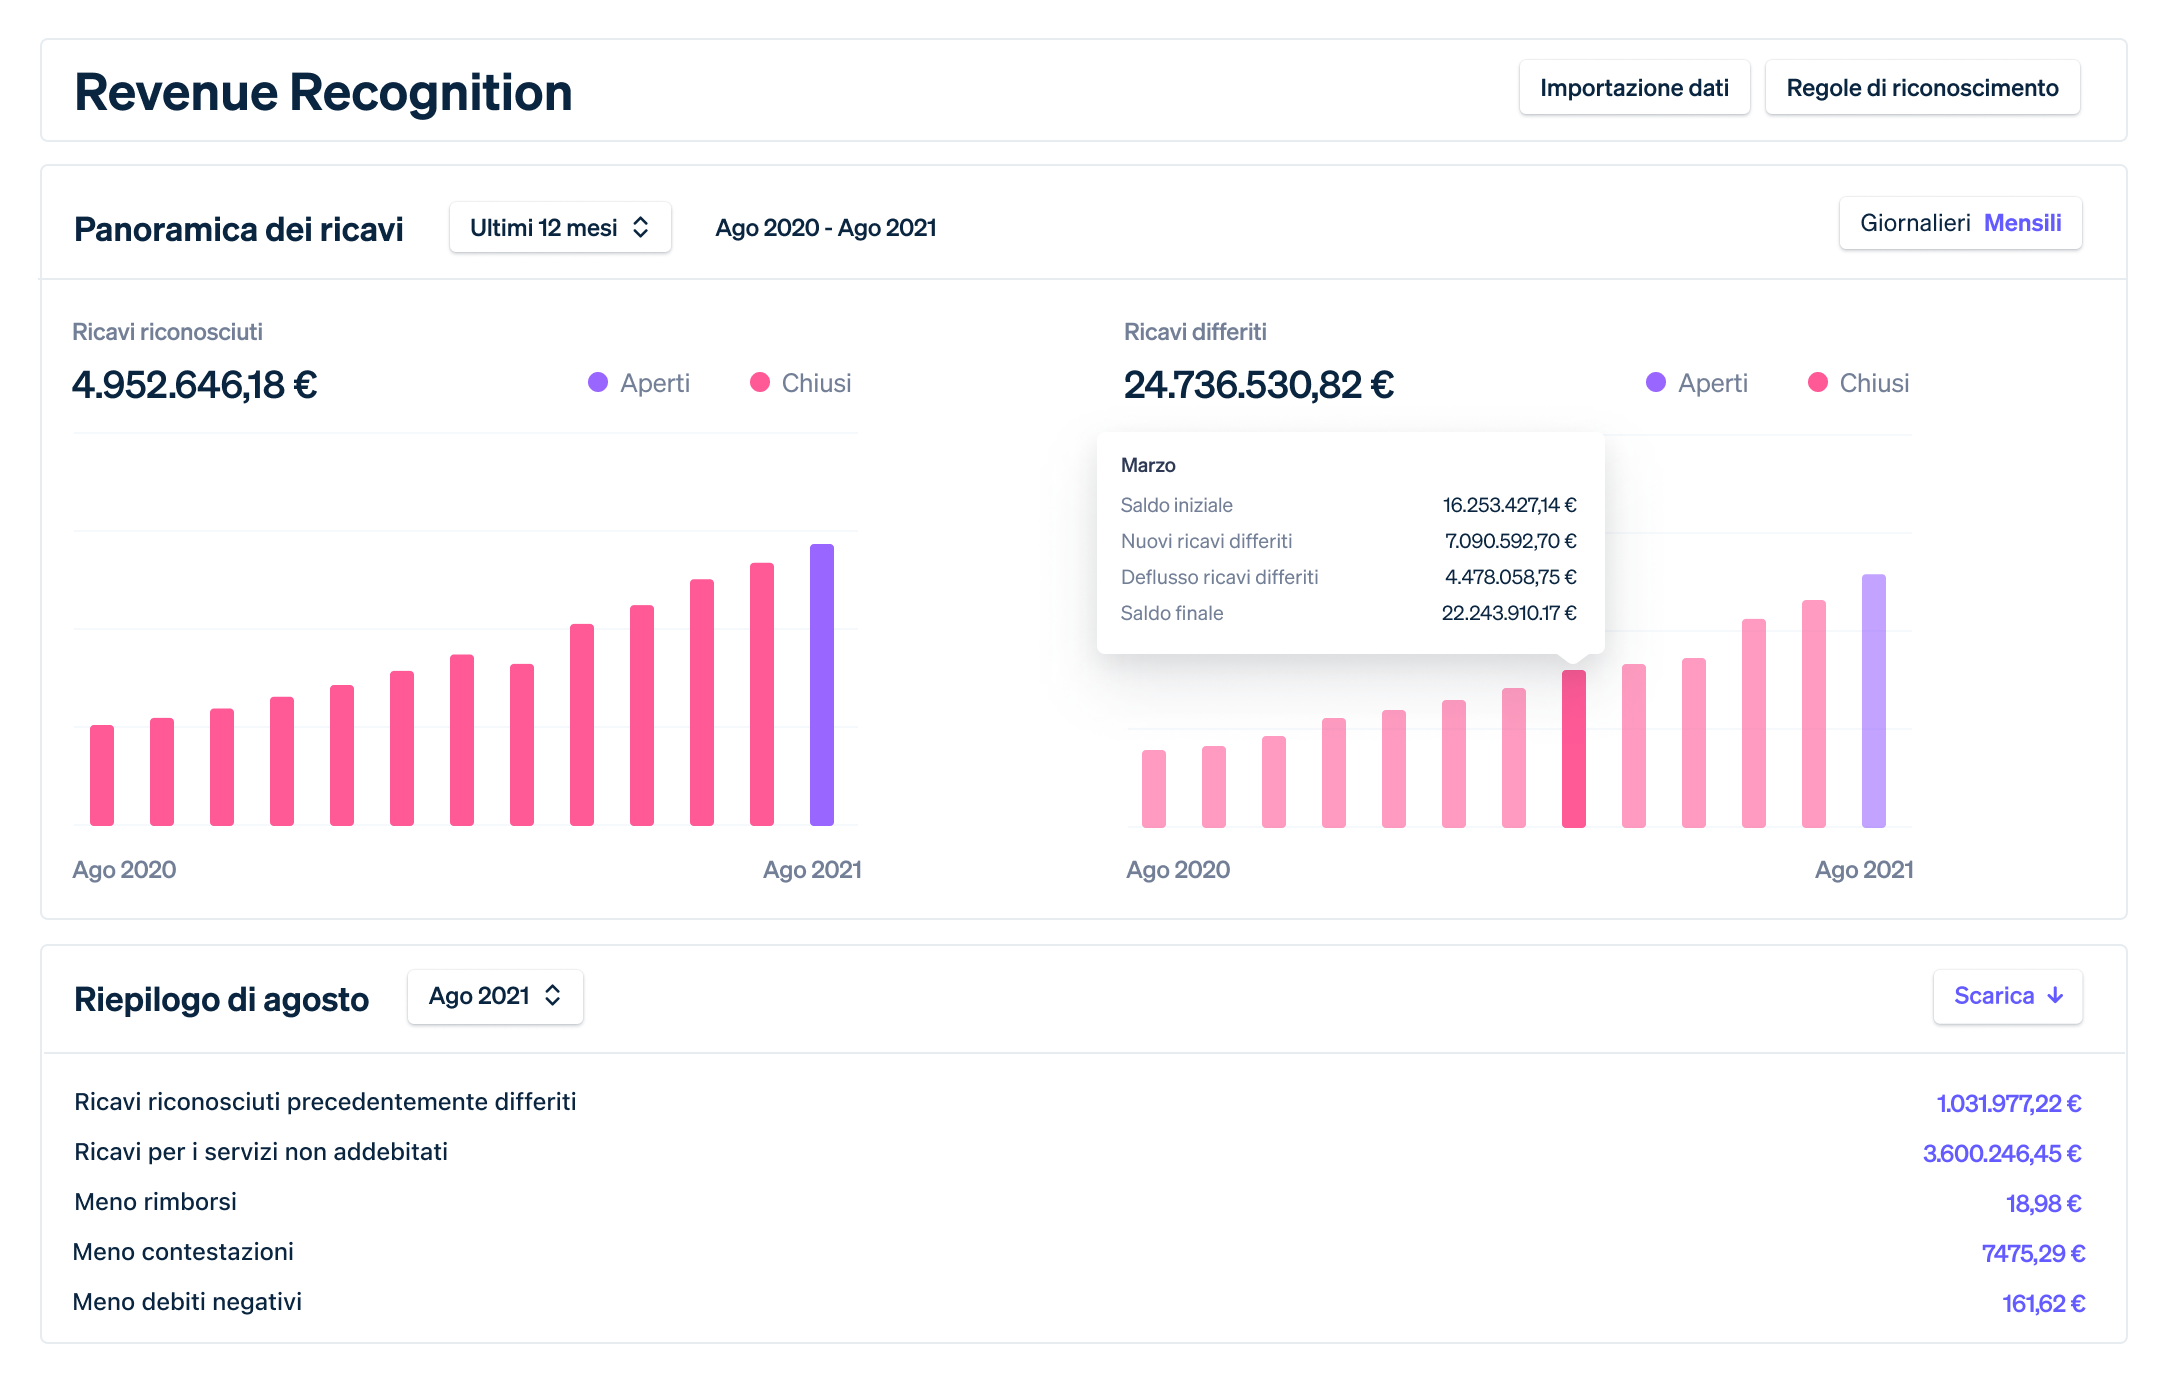Click the 'Saldo iniziale' value 16.253.427,14 €
Image resolution: width=2160 pixels, height=1388 pixels.
(1509, 505)
